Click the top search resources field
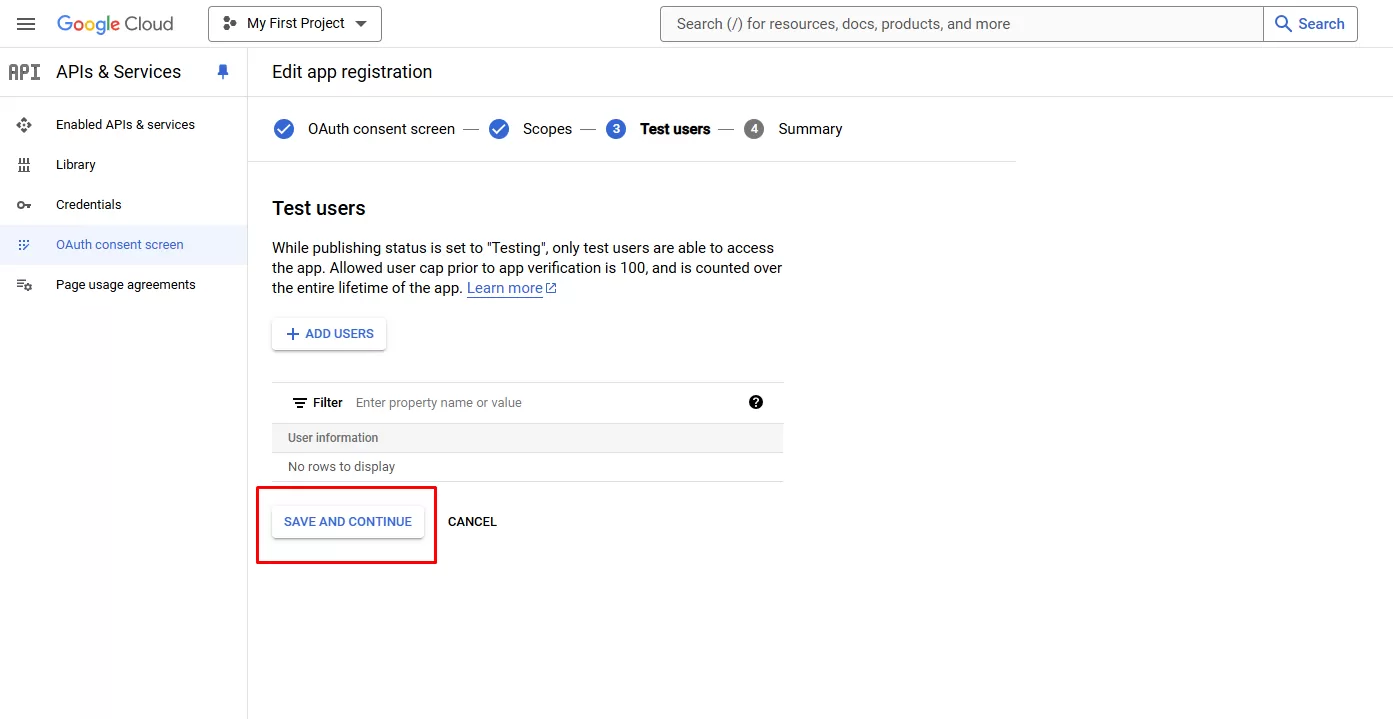 click(960, 24)
